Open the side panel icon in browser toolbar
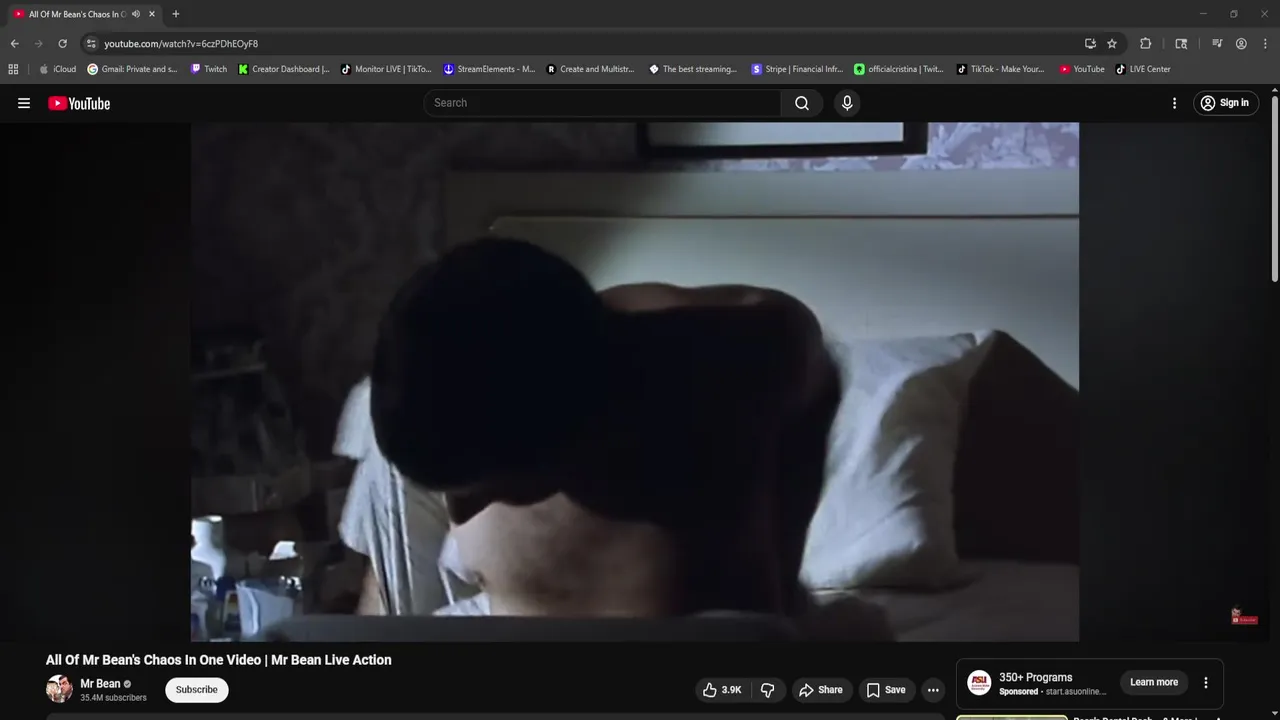 pyautogui.click(x=1181, y=44)
